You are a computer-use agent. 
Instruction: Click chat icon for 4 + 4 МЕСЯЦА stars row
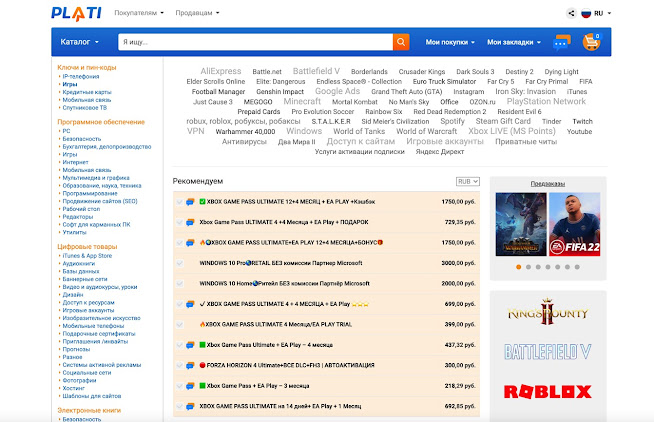190,304
